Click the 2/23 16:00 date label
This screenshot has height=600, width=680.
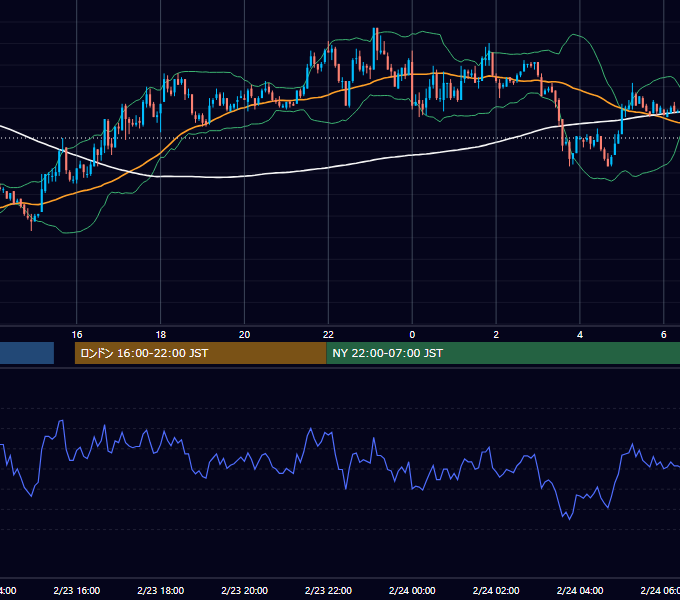click(x=77, y=590)
